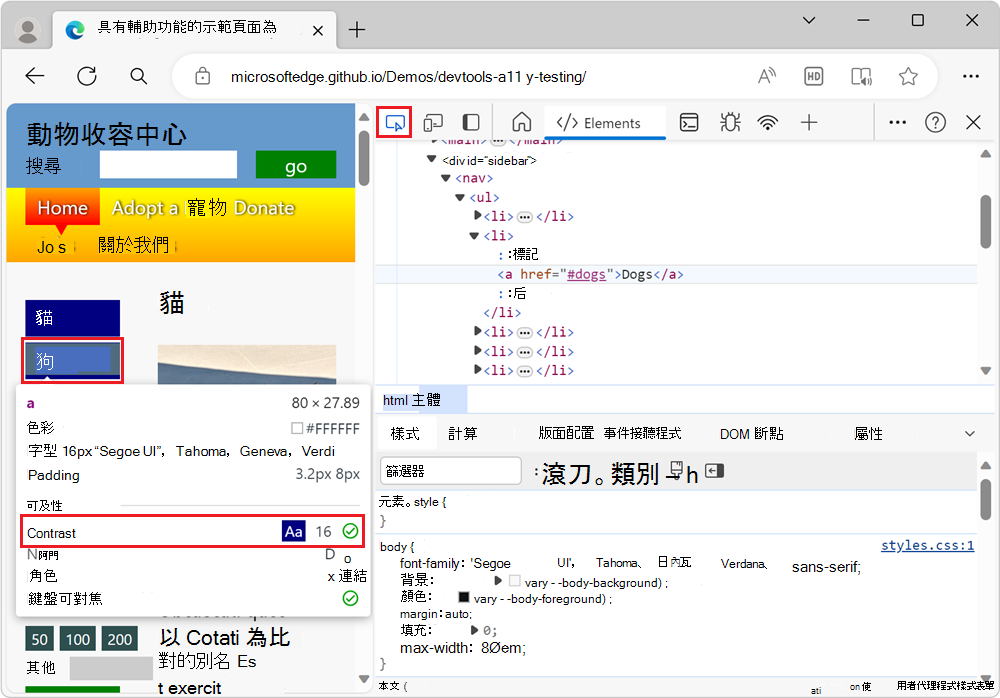Open immersive reader icon
Screen dimensions: 1000x698
tap(861, 77)
